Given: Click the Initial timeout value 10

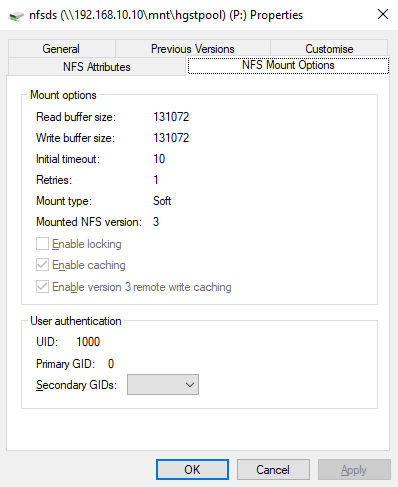Looking at the screenshot, I should 159,159.
